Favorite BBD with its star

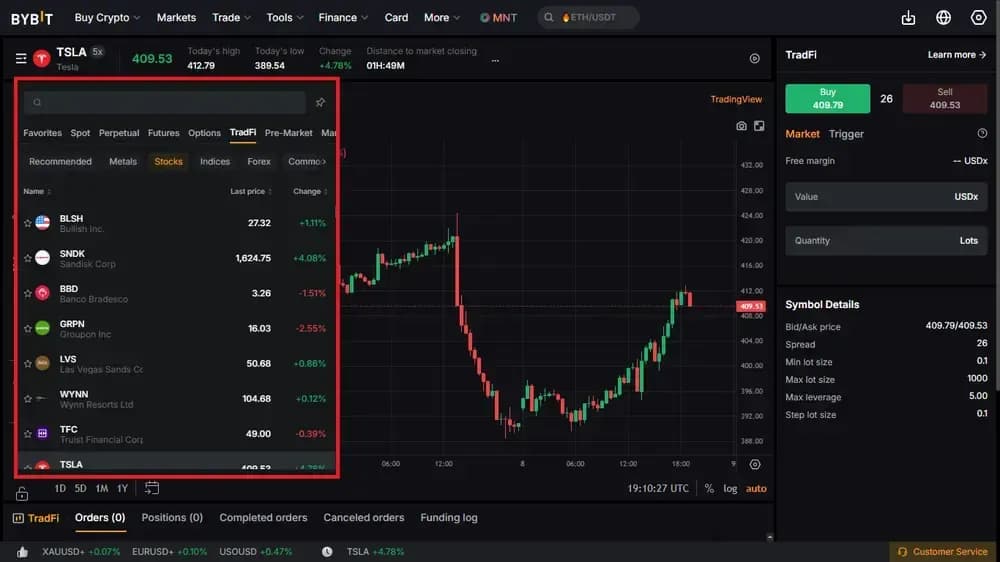[27, 293]
